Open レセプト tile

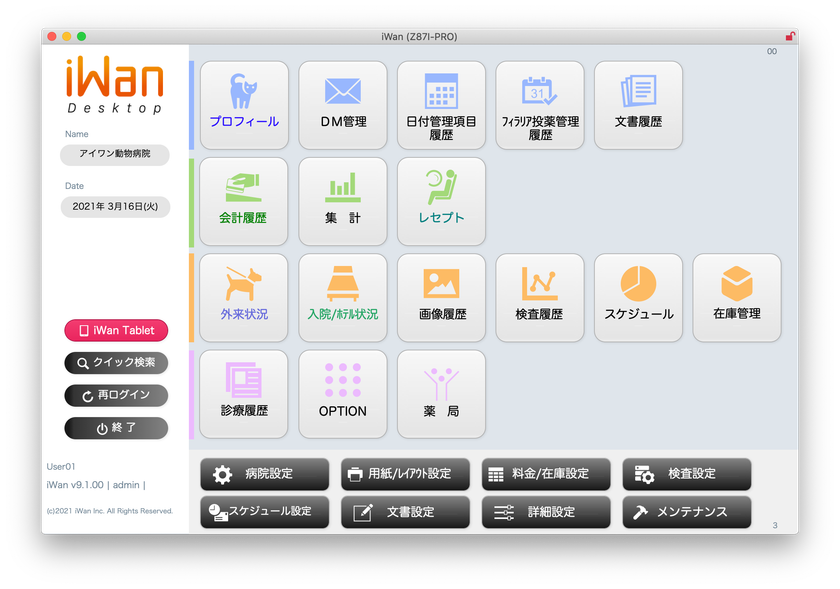[441, 202]
